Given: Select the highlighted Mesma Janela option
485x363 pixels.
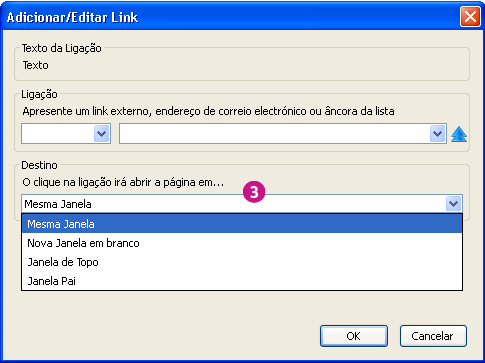Looking at the screenshot, I should [242, 224].
